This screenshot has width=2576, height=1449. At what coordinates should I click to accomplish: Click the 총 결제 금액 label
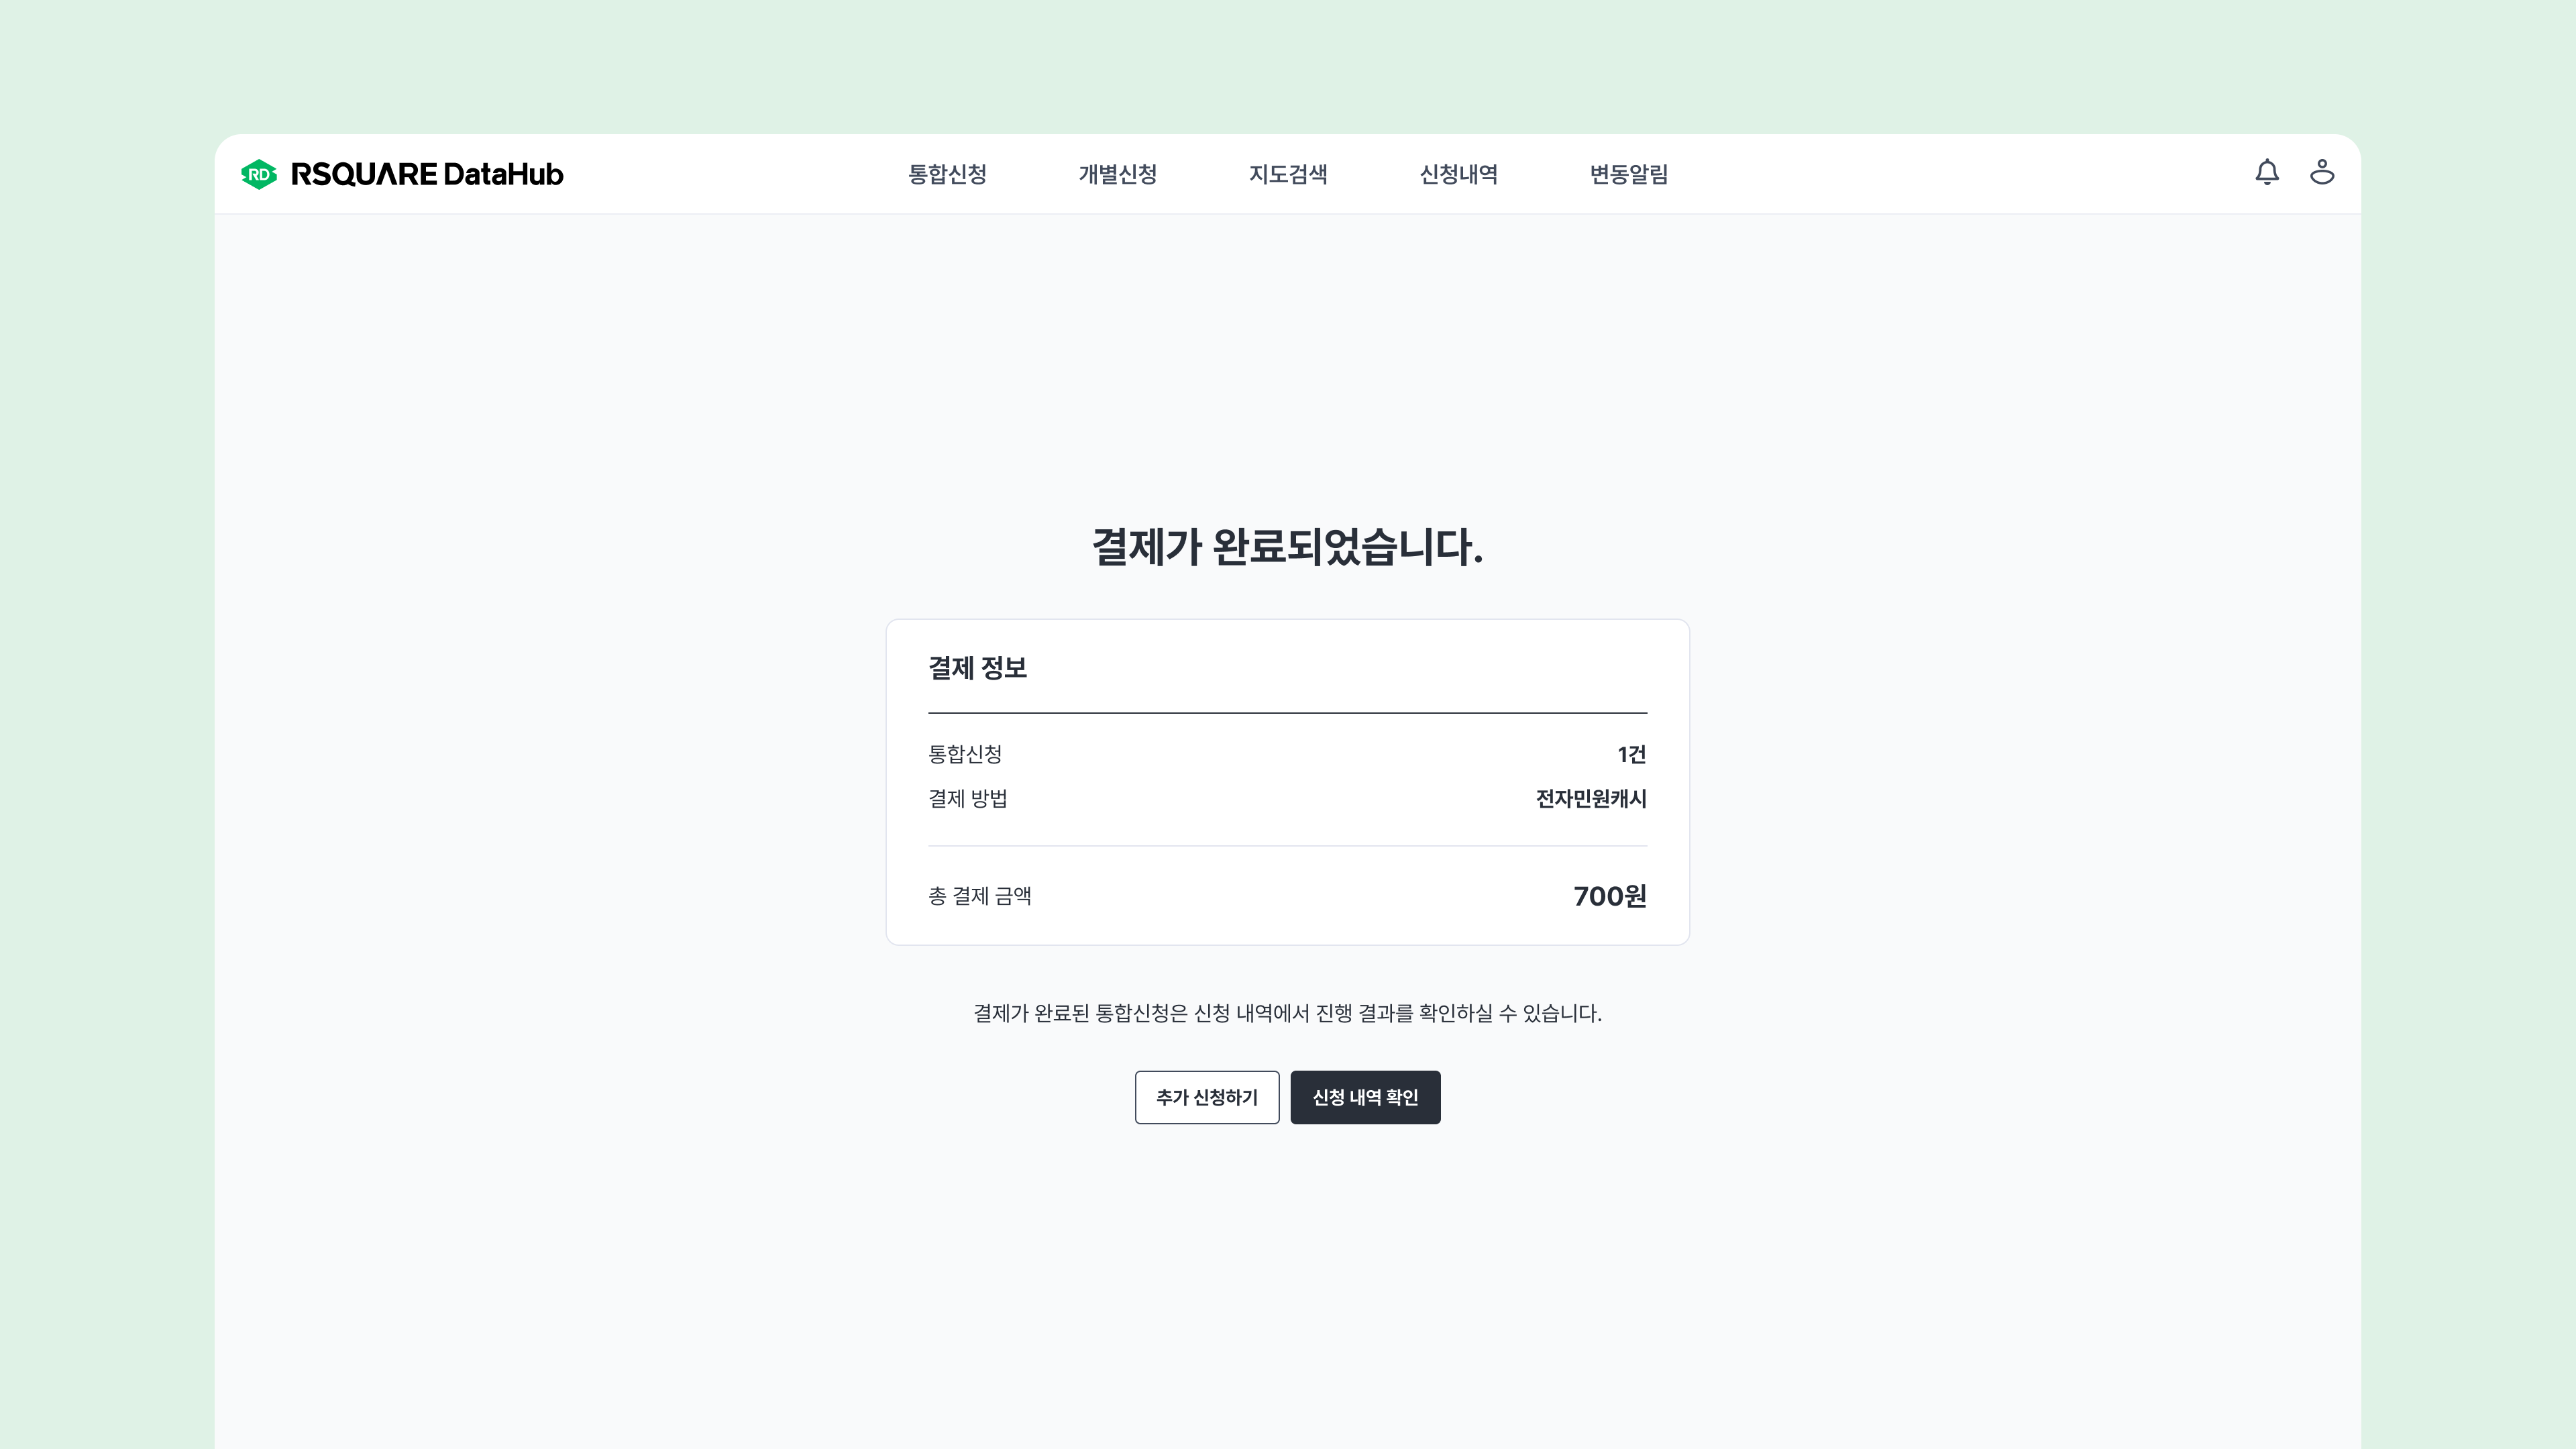pos(980,896)
